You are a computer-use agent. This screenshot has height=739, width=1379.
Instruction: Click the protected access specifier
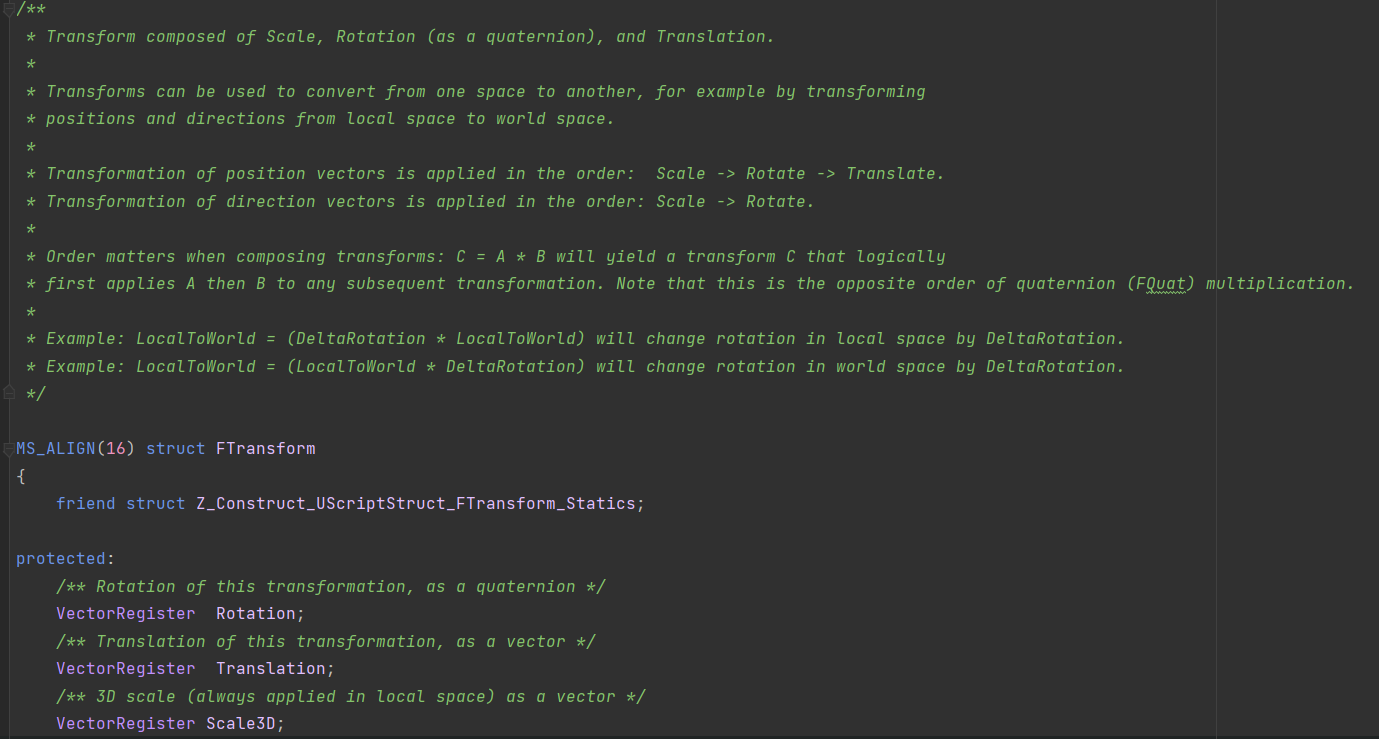click(x=60, y=559)
